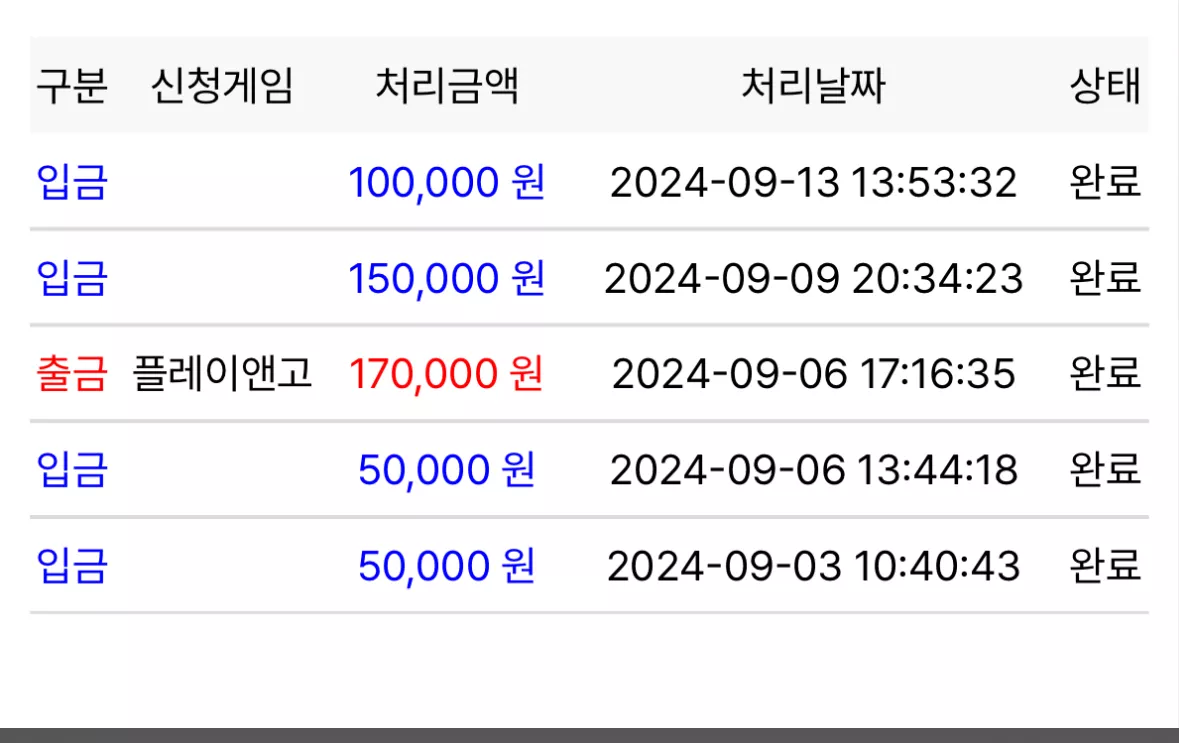Click 입금 label in the 100,000 원 row
The image size is (1179, 743).
[72, 182]
